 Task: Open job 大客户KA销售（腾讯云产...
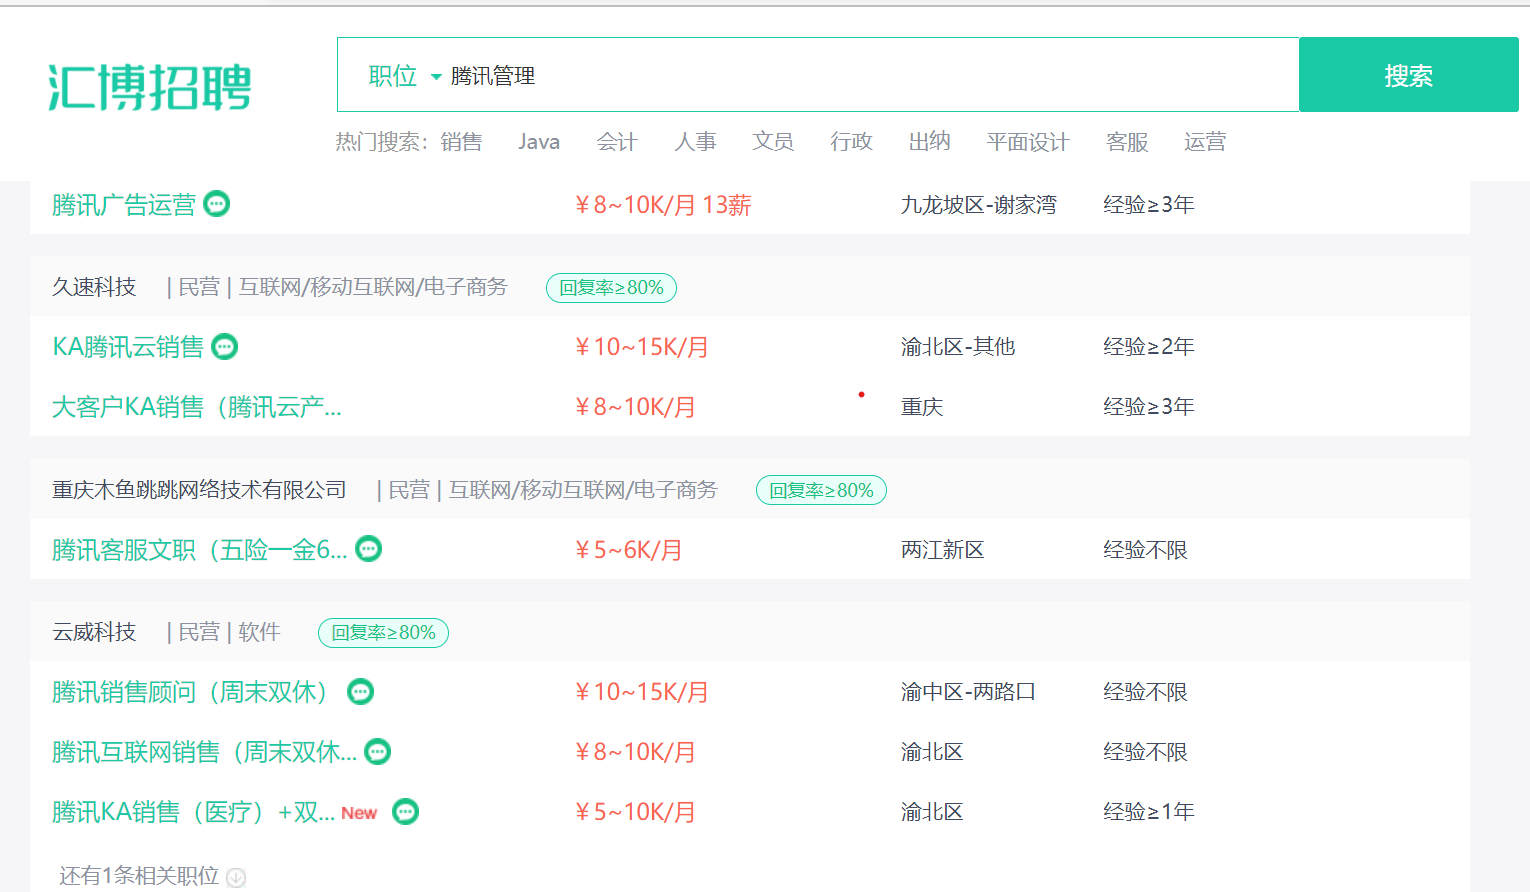click(197, 407)
